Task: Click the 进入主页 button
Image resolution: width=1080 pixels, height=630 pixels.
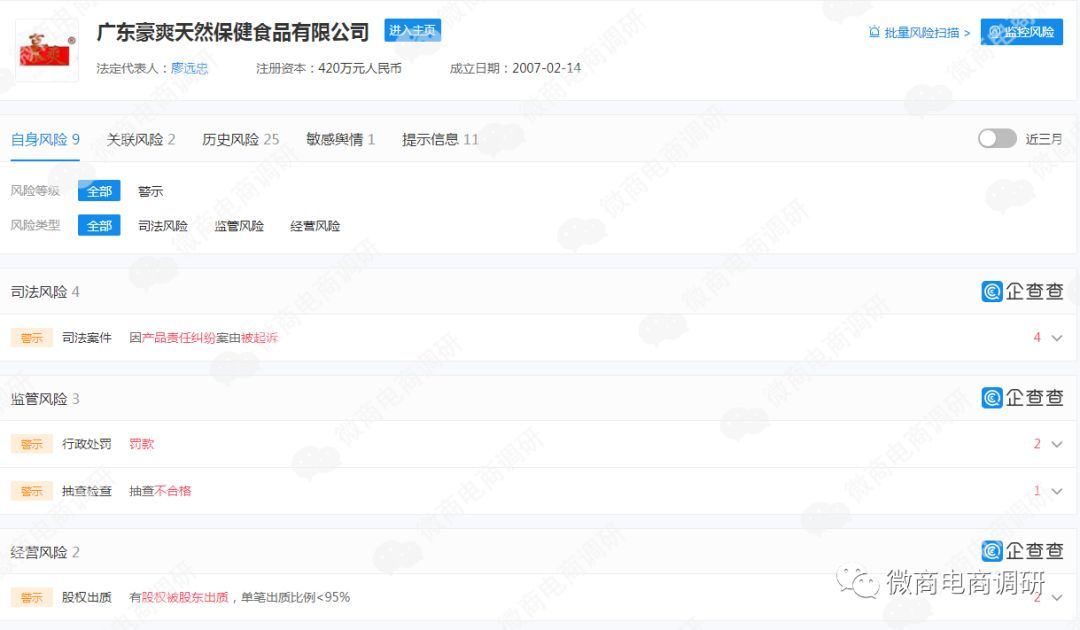Action: (x=412, y=31)
